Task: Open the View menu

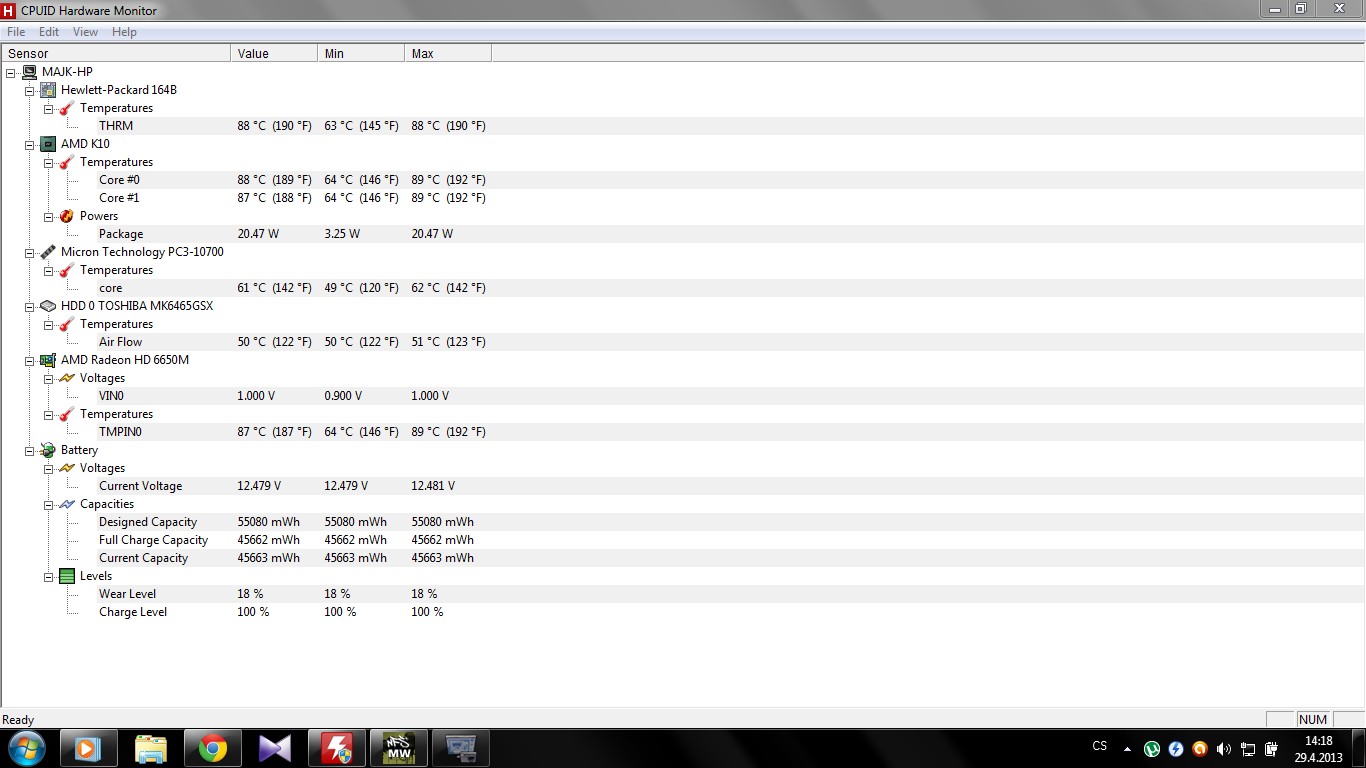Action: 85,32
